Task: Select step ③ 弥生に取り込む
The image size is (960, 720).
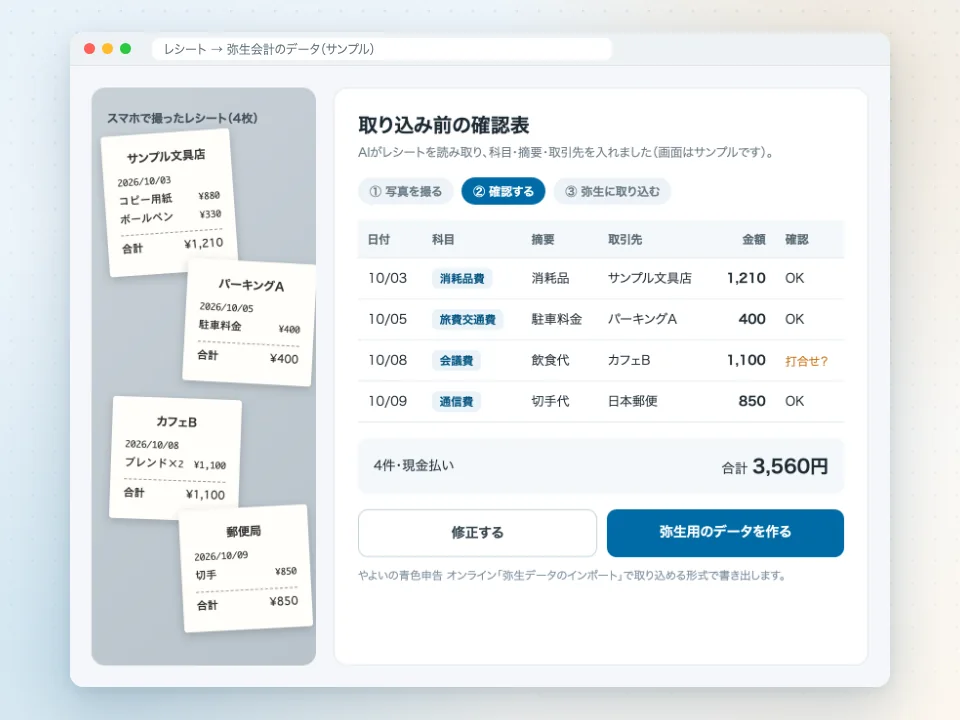Action: pyautogui.click(x=612, y=192)
